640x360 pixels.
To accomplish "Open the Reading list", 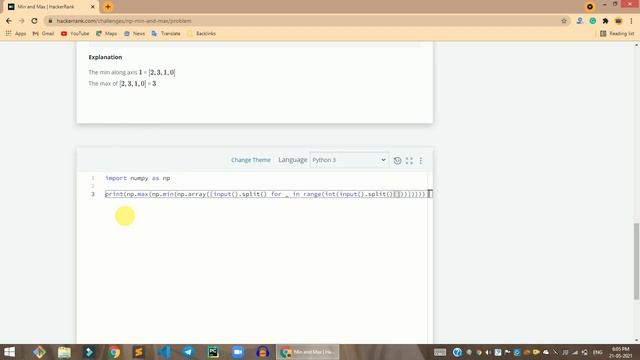I will point(617,33).
